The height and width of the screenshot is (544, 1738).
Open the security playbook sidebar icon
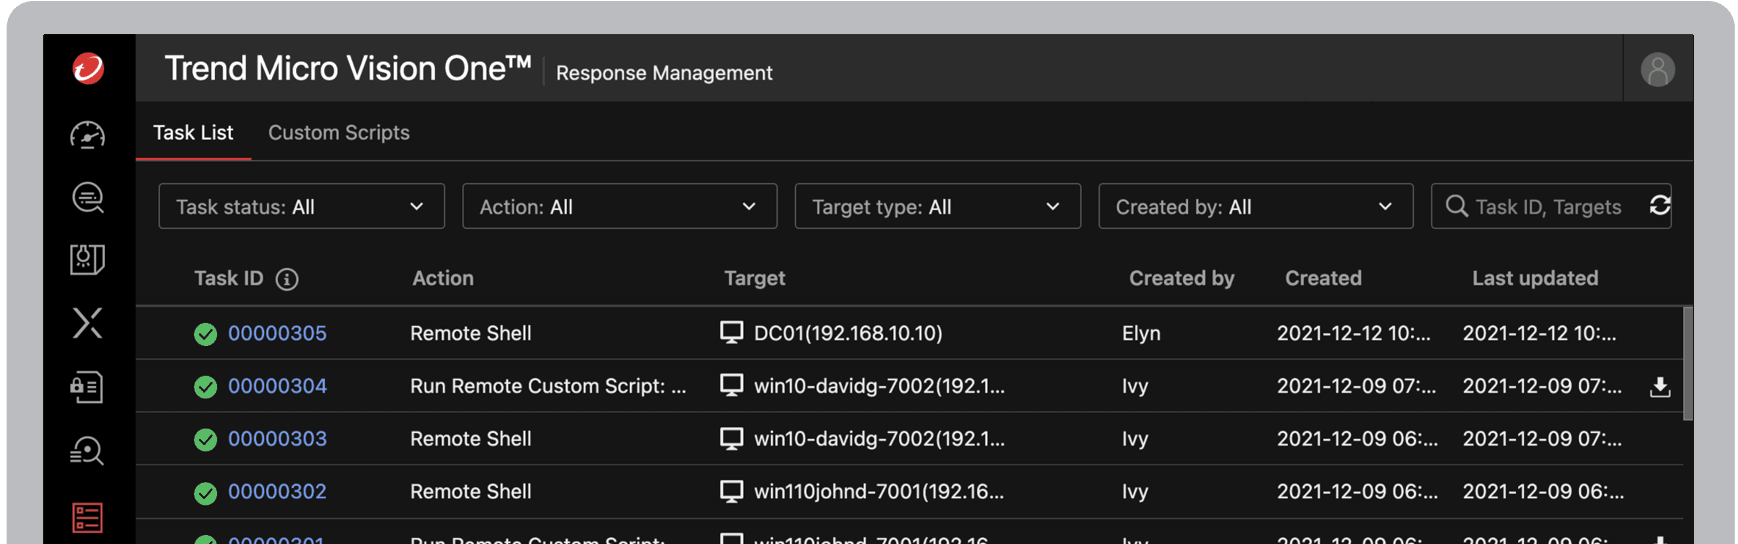click(88, 260)
